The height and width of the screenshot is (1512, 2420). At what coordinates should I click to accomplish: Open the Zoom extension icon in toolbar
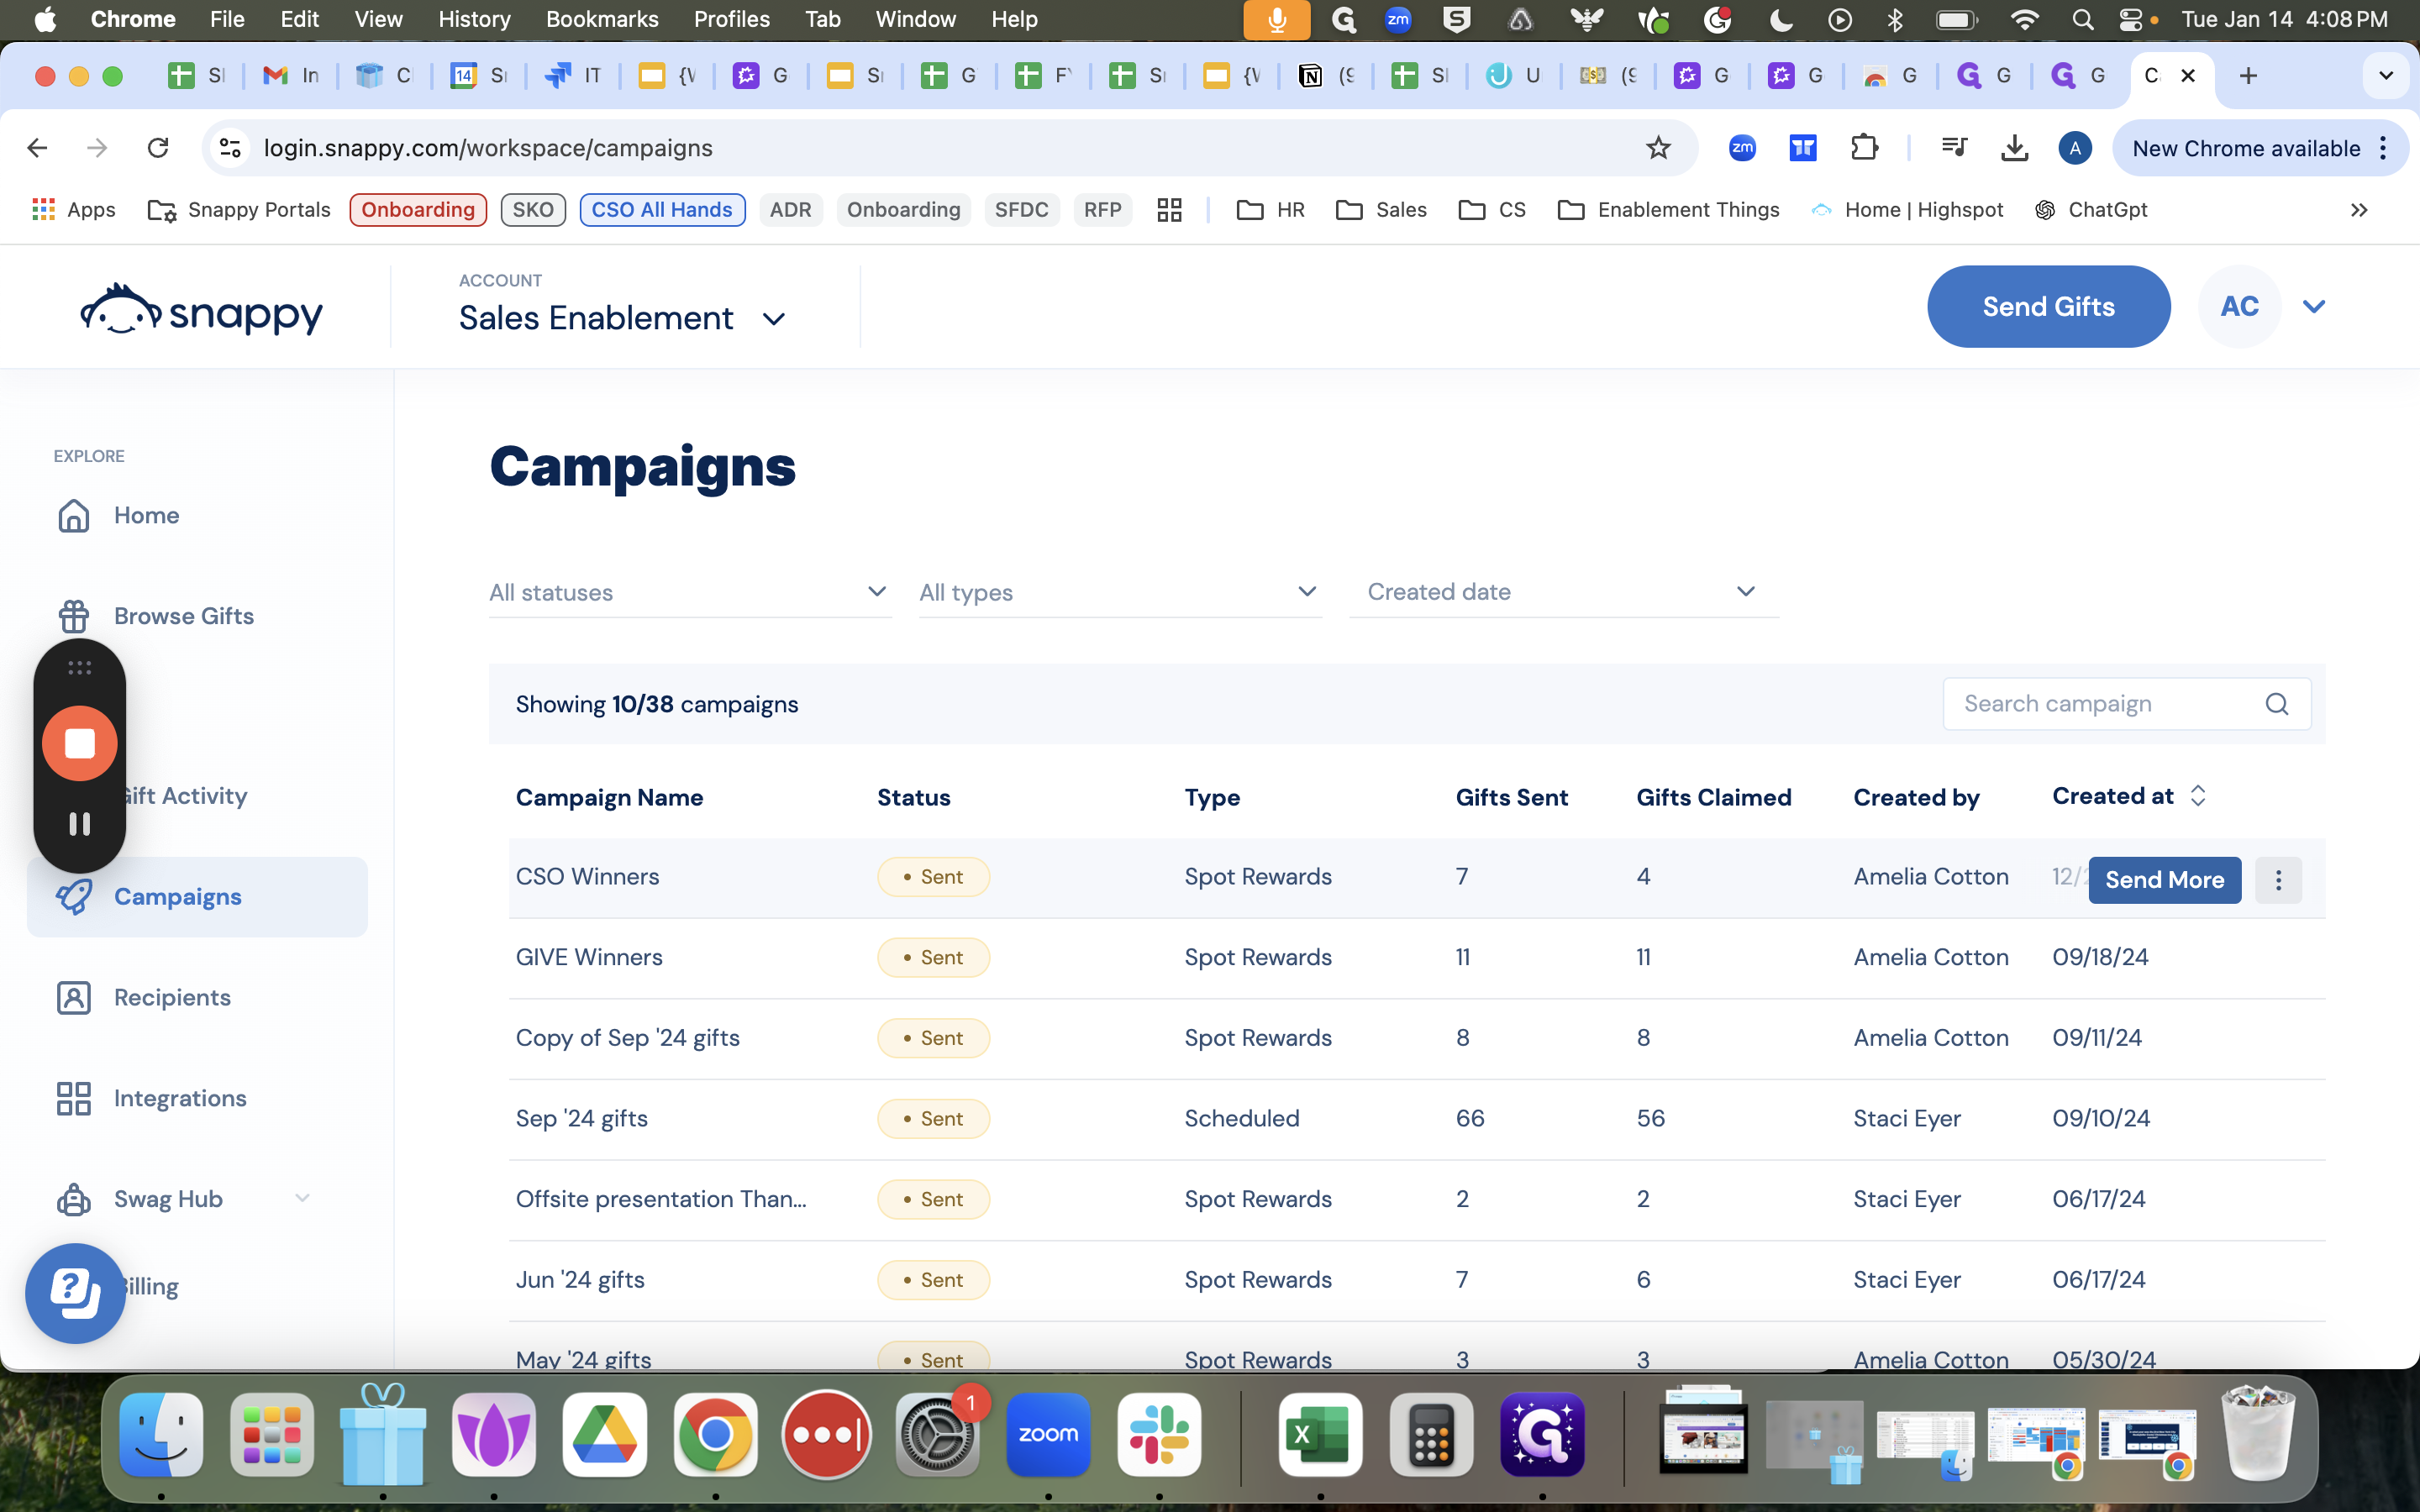(x=1742, y=148)
